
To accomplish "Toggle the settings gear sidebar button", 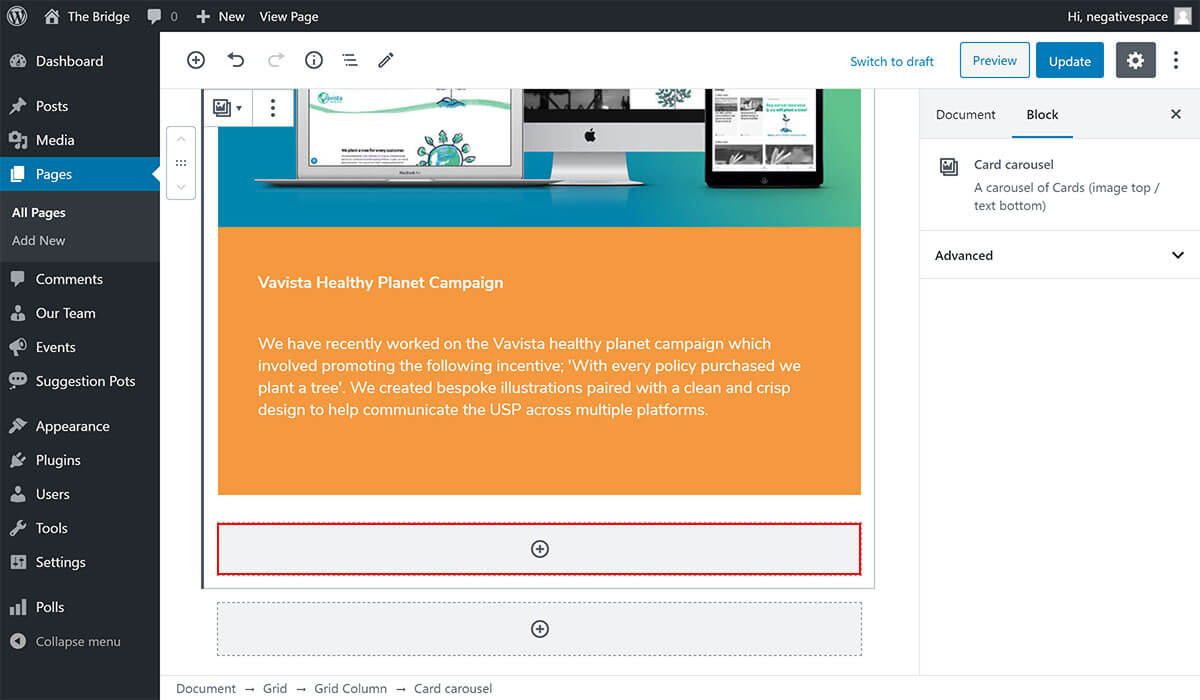I will tap(1135, 60).
